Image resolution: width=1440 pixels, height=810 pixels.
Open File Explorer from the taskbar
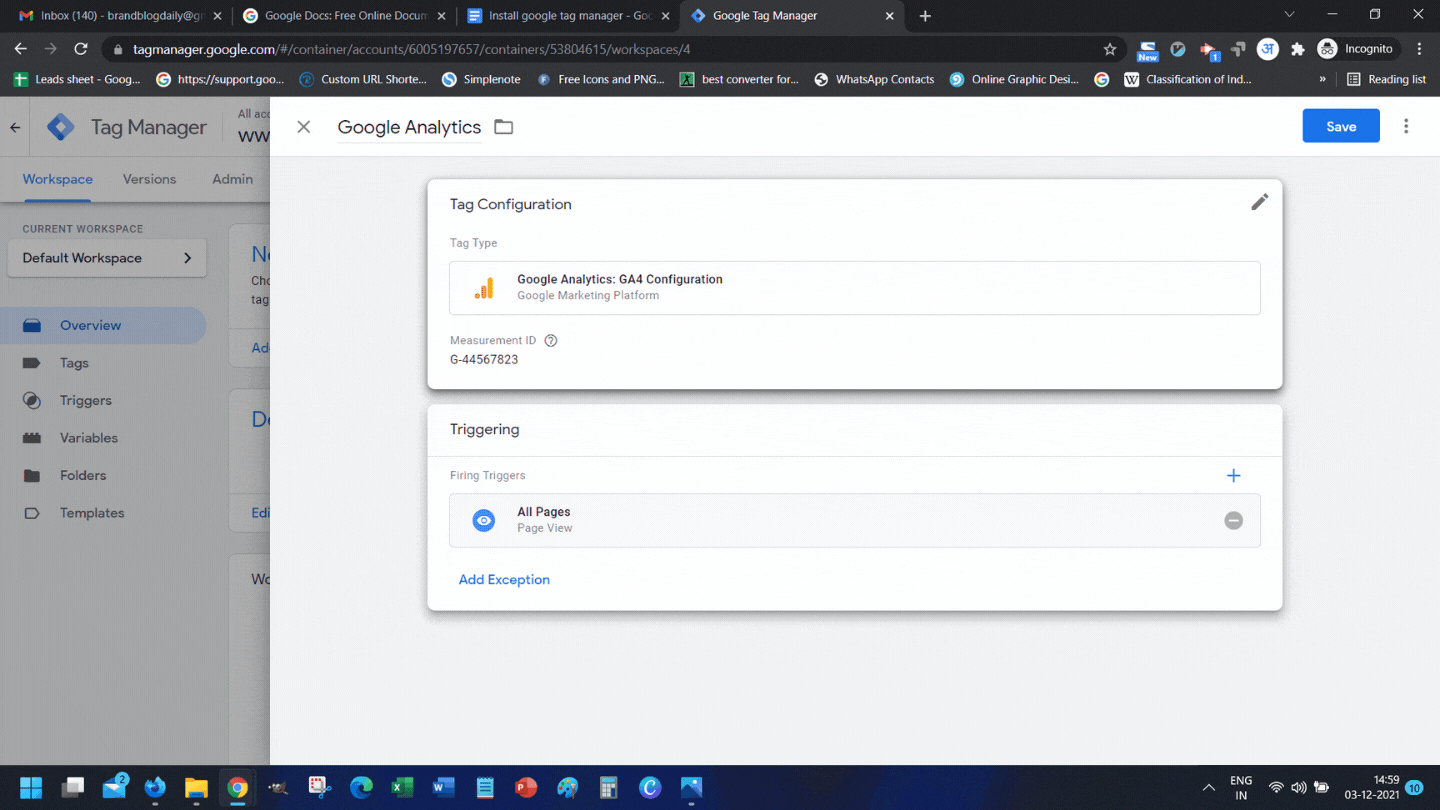click(196, 788)
